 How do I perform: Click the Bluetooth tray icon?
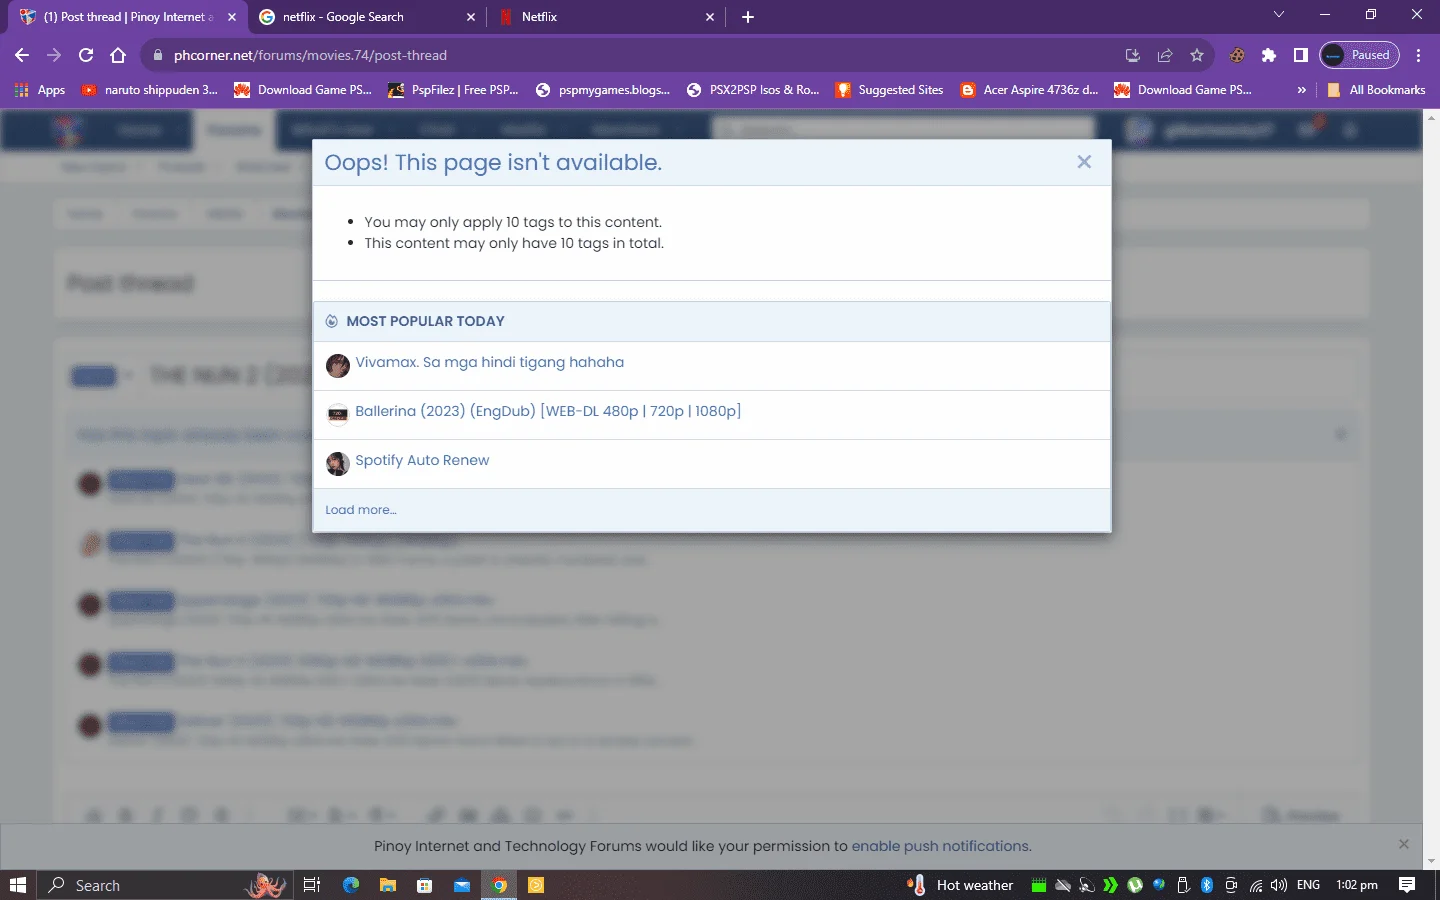[1207, 885]
